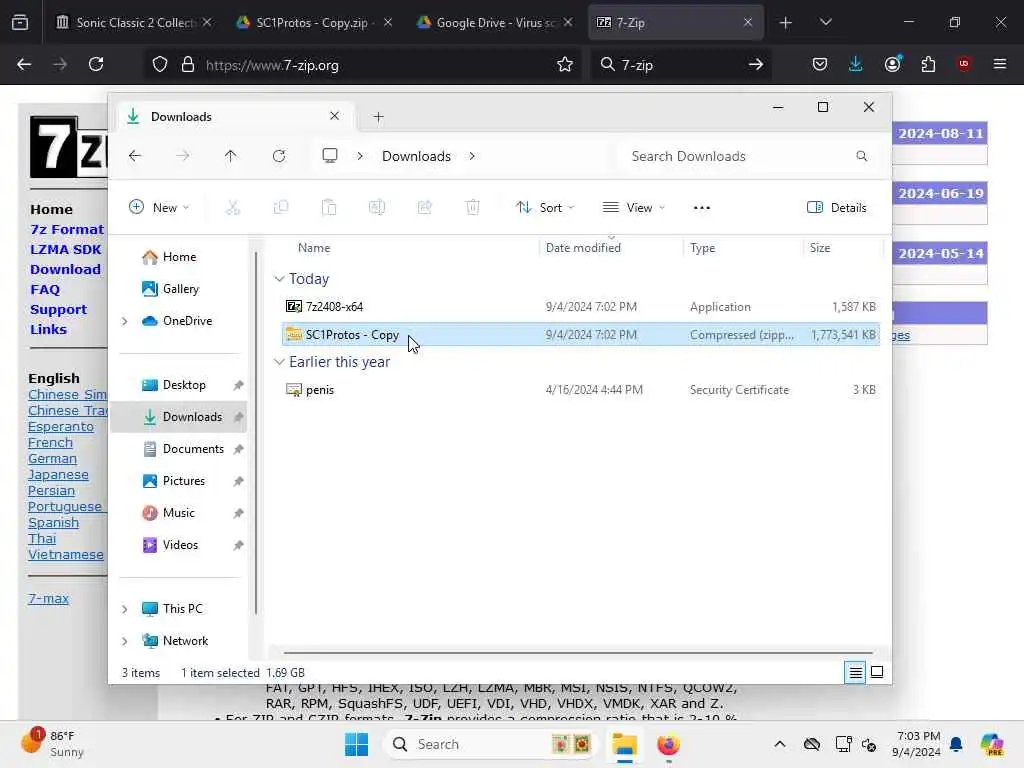This screenshot has width=1024, height=768.
Task: Expand the This PC tree node
Action: pyautogui.click(x=124, y=609)
